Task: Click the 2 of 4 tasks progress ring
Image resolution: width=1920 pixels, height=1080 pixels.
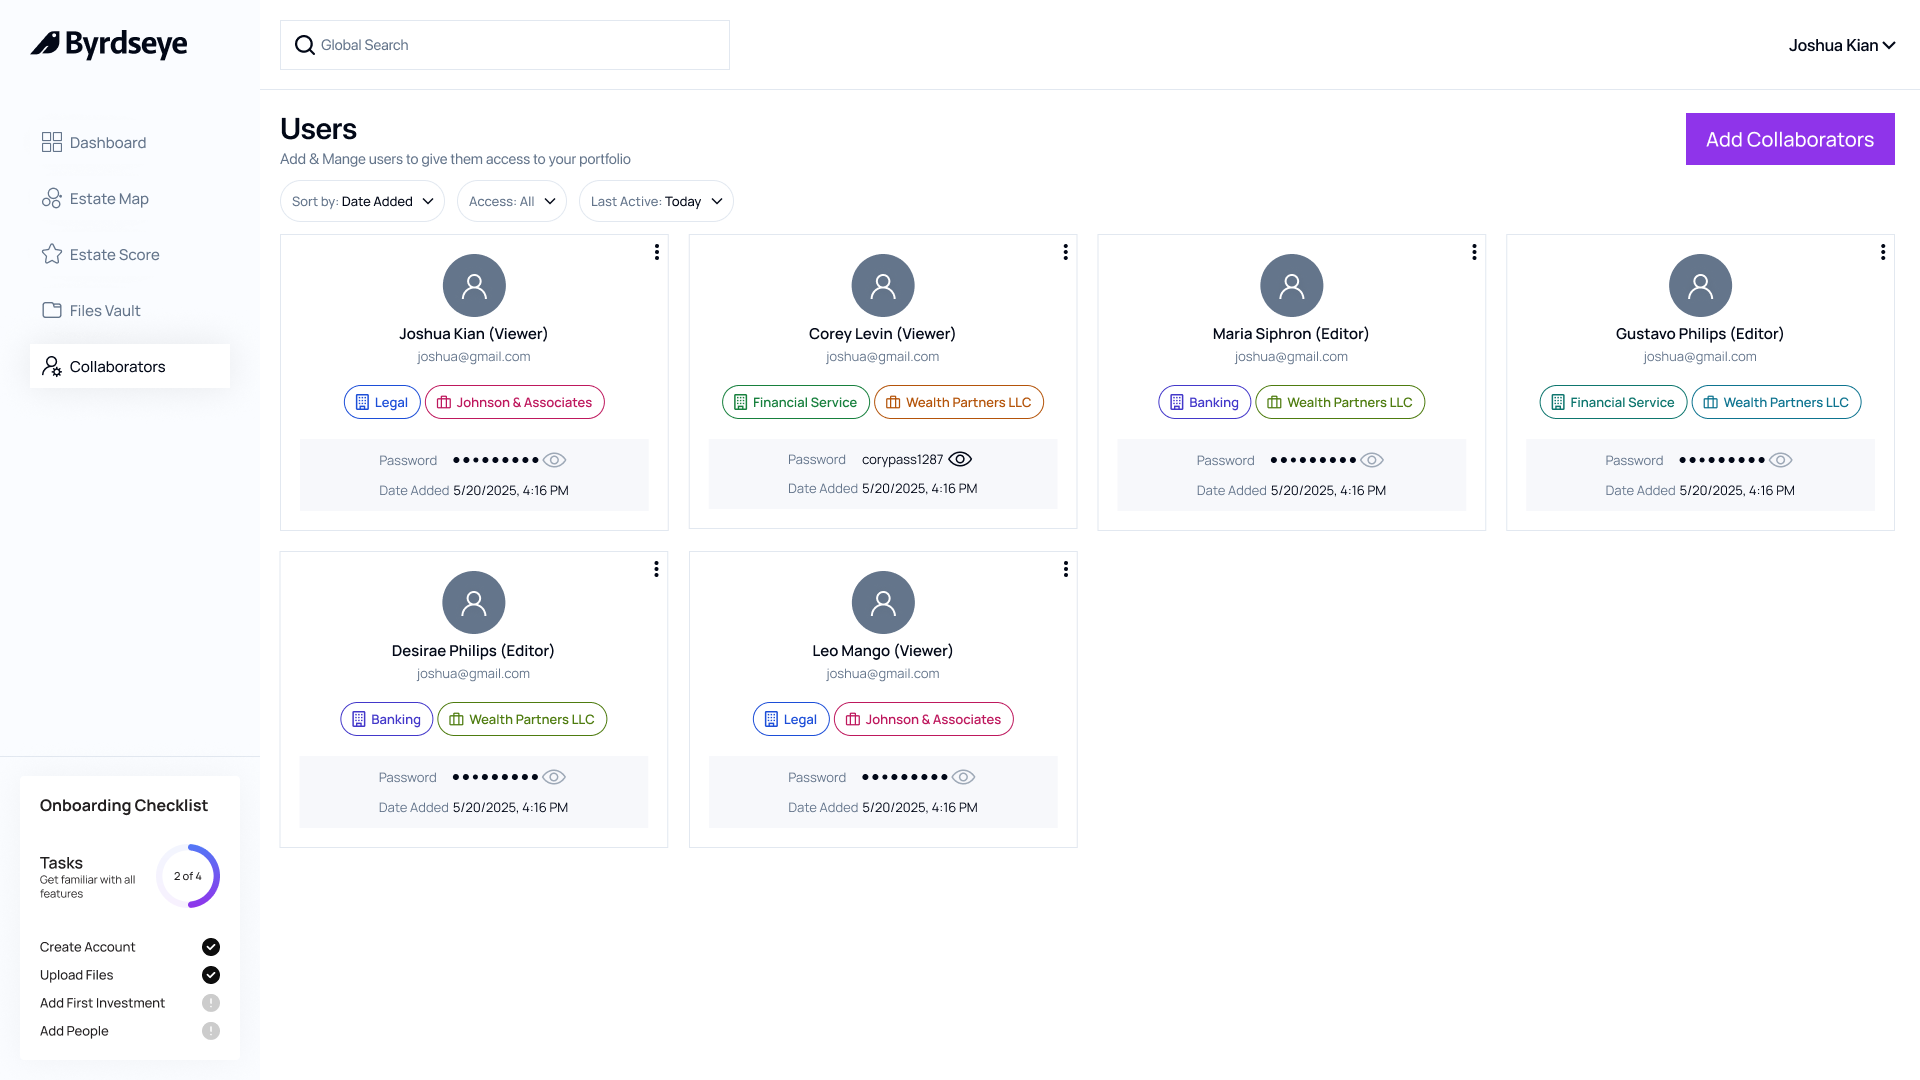Action: click(188, 876)
